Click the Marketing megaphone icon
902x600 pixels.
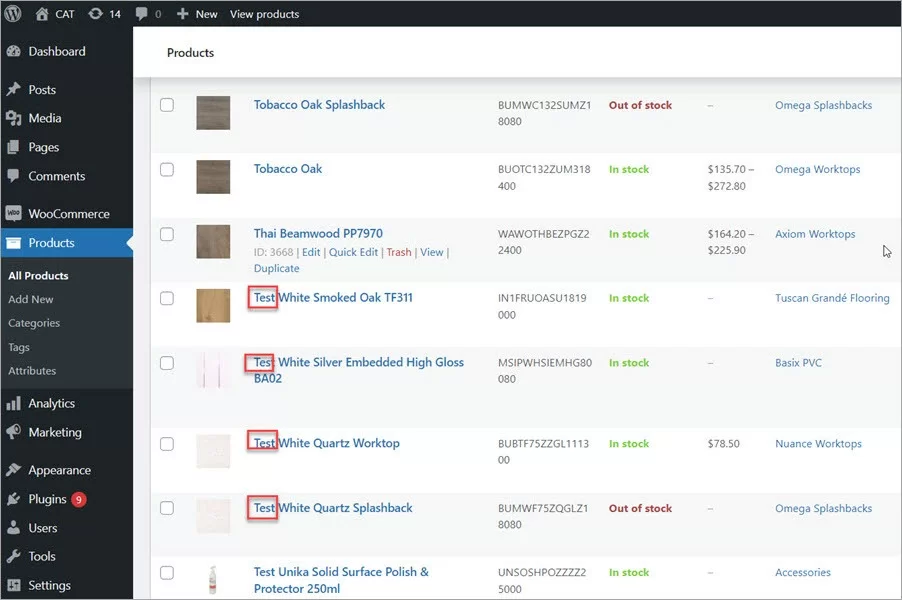(14, 432)
